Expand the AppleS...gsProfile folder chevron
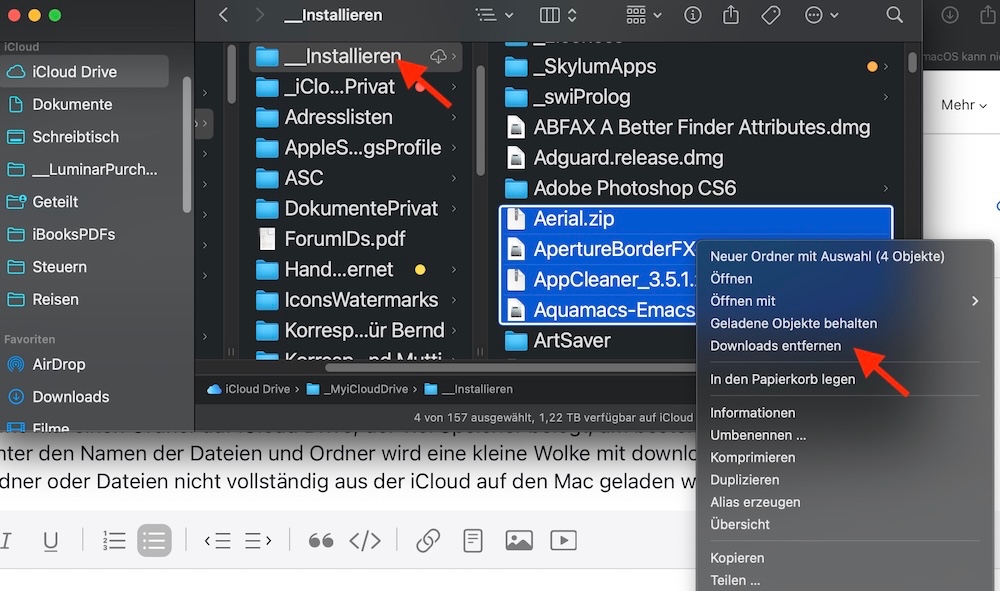The height and width of the screenshot is (591, 1000). tap(453, 147)
